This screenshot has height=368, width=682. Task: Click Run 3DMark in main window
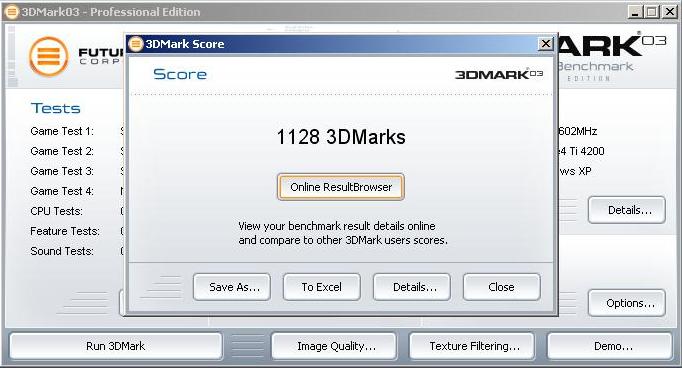pyautogui.click(x=116, y=346)
